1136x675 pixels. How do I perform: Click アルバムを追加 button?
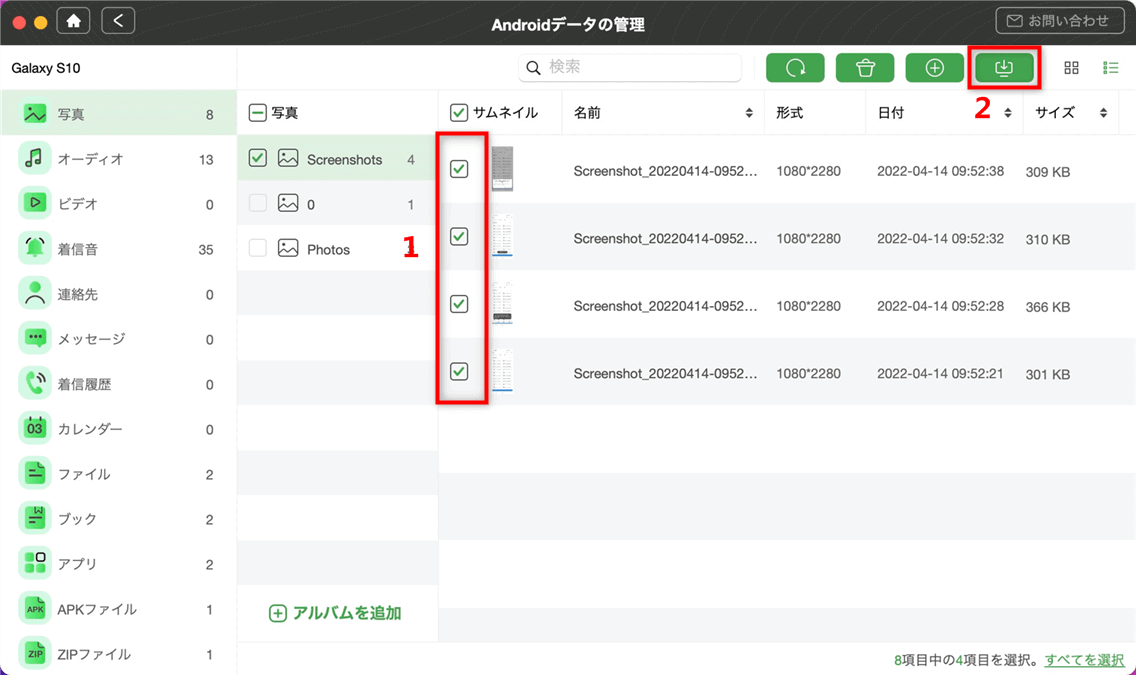tap(335, 613)
